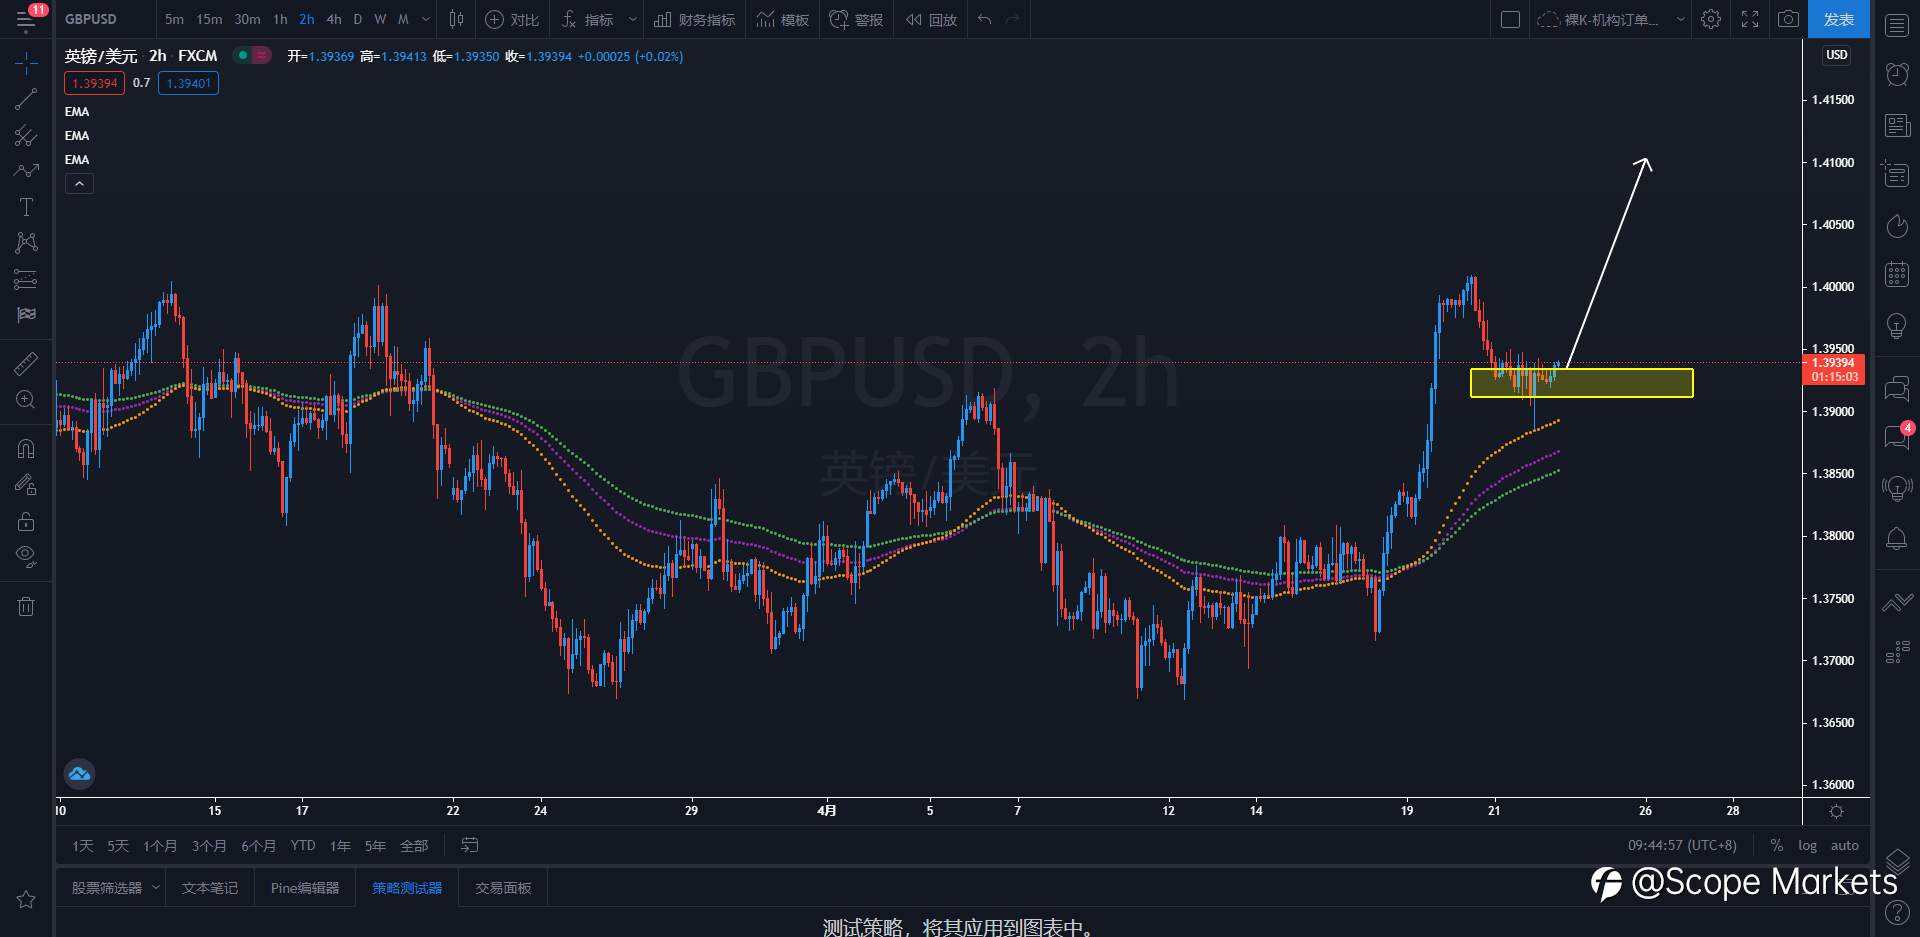Switch to the 5m timeframe
1920x937 pixels.
click(174, 19)
